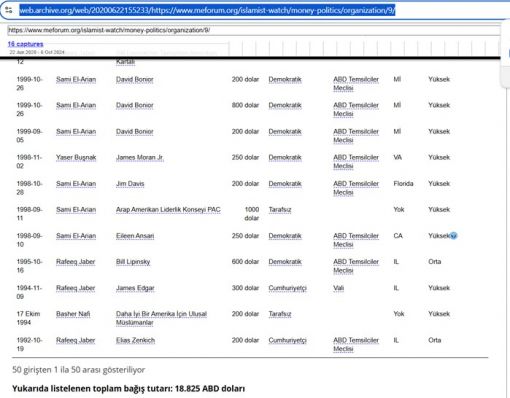Image resolution: width=510 pixels, height=398 pixels.
Task: Select the VA state cell
Action: tap(398, 157)
